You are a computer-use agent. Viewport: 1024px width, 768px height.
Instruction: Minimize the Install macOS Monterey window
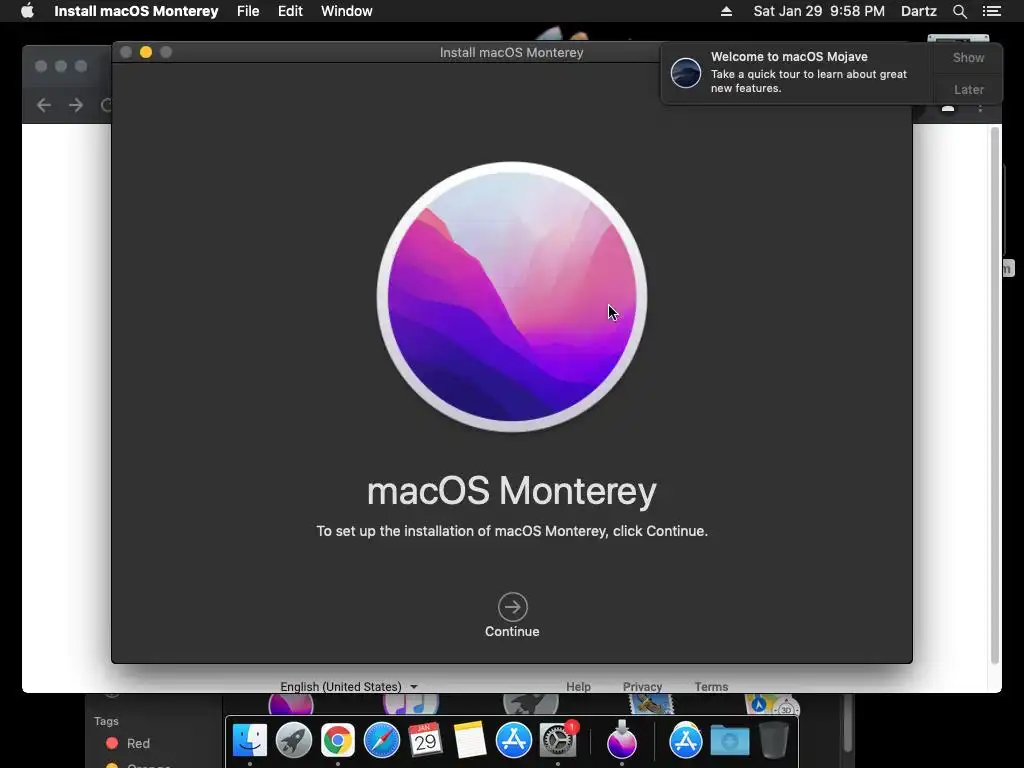(146, 52)
